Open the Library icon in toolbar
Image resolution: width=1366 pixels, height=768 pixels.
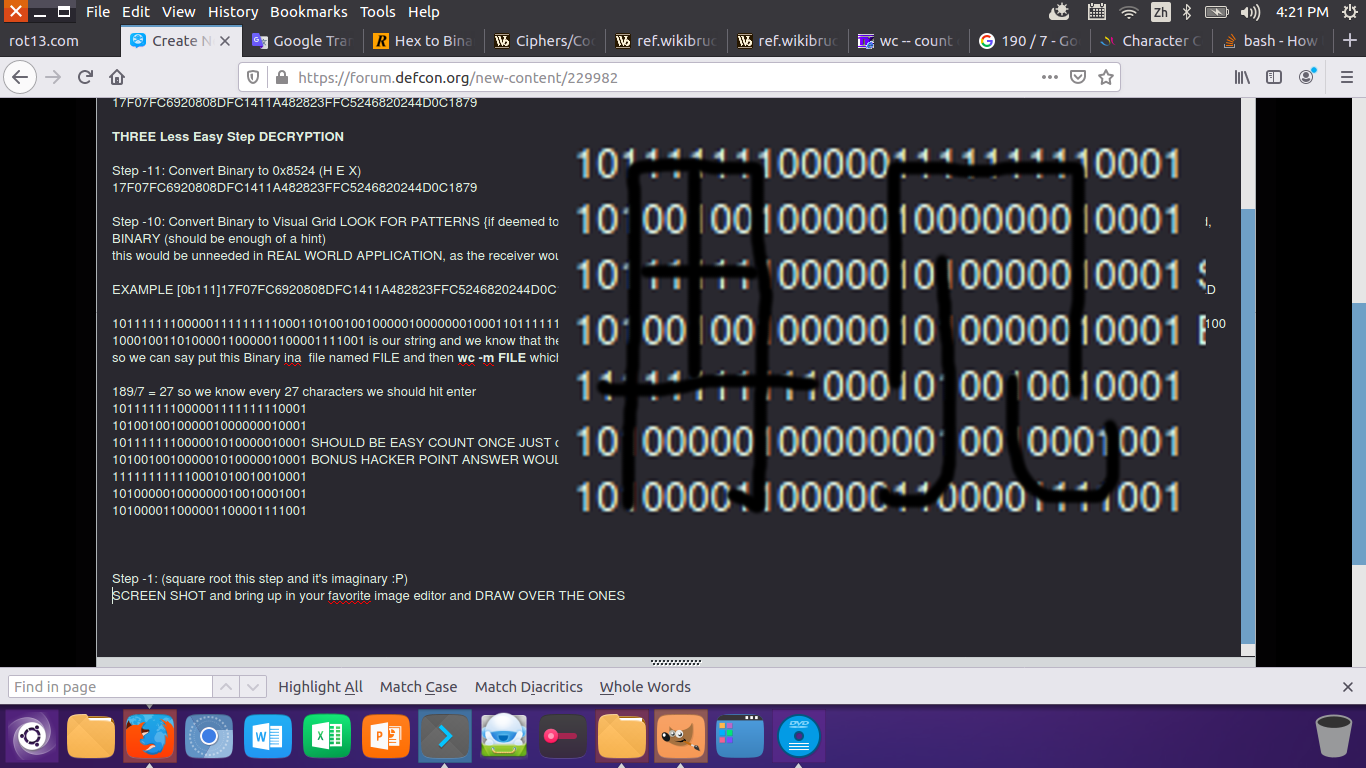coord(1242,77)
